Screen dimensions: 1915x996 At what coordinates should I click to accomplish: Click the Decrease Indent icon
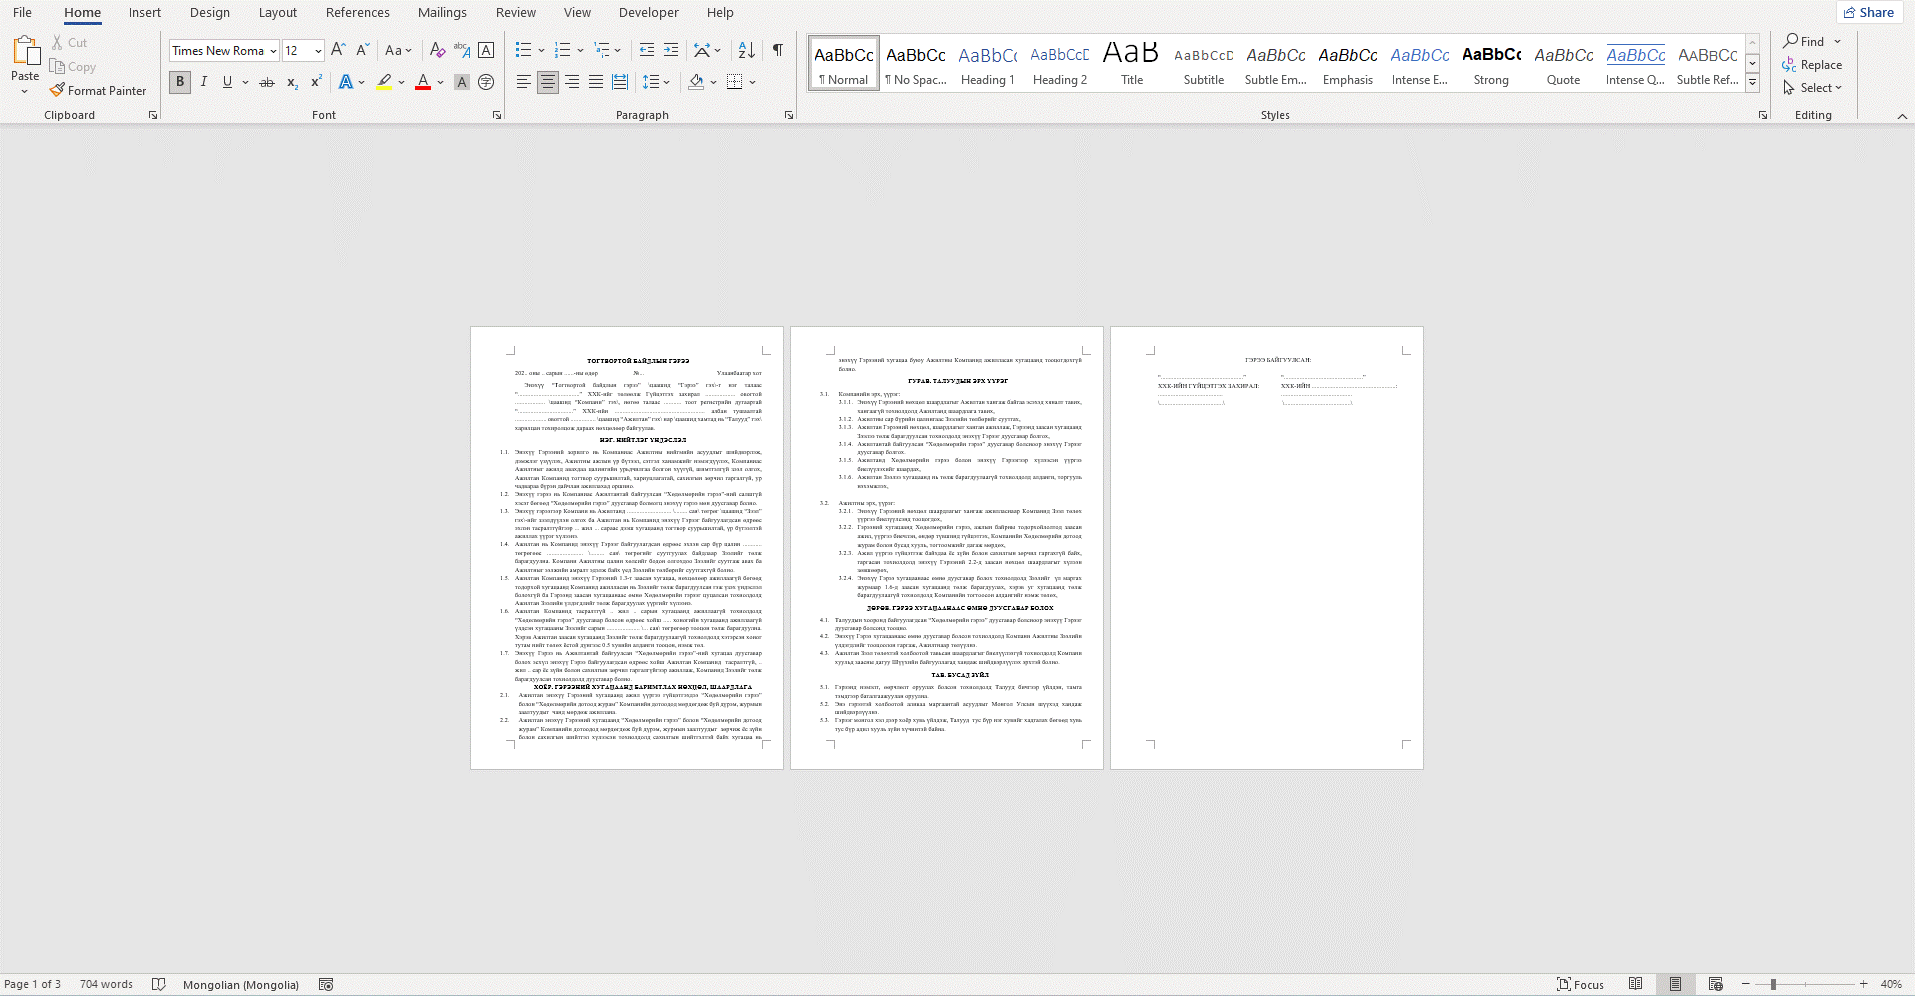[647, 50]
